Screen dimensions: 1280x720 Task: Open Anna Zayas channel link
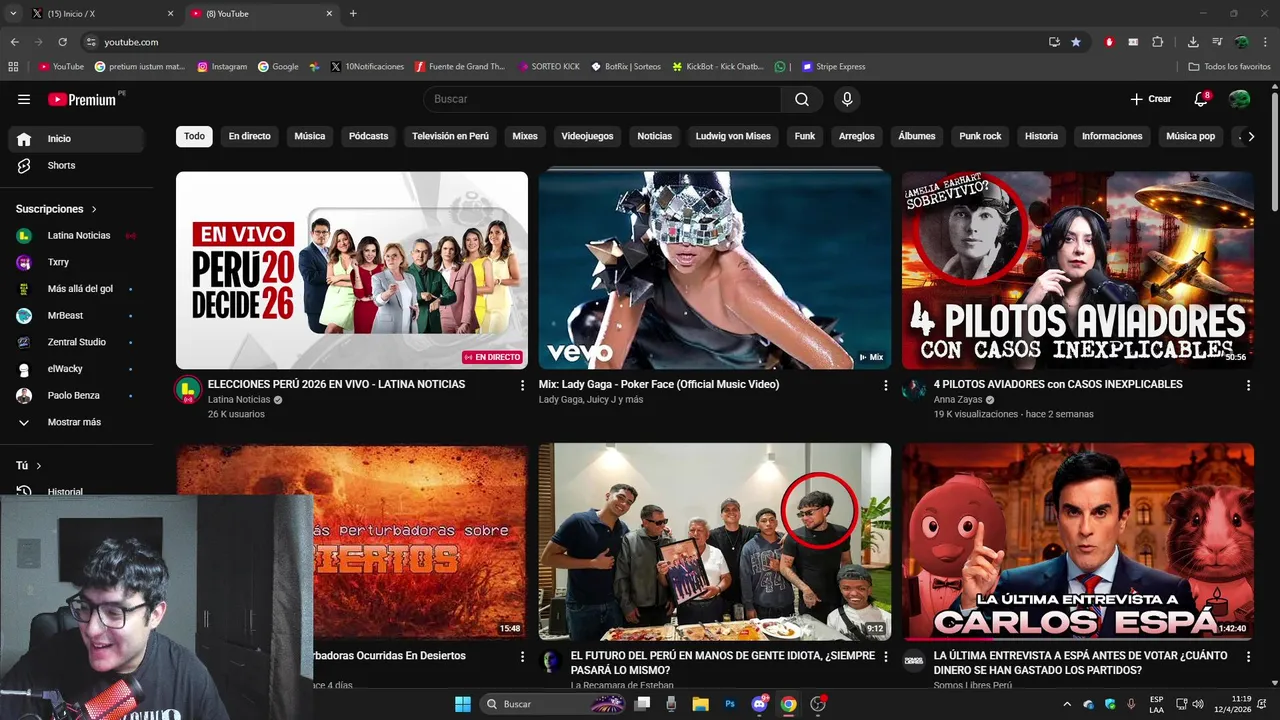(958, 400)
